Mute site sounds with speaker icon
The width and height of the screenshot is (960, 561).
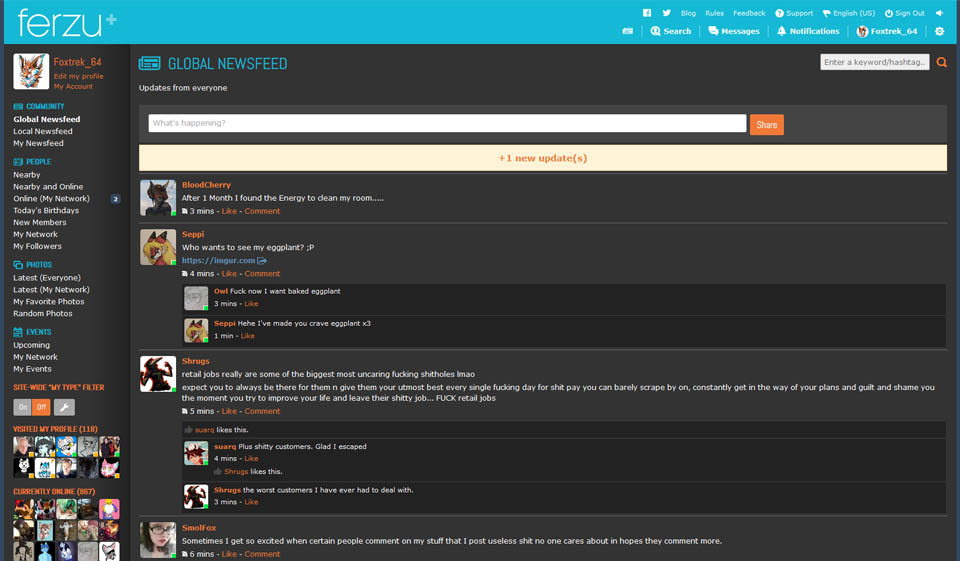940,13
